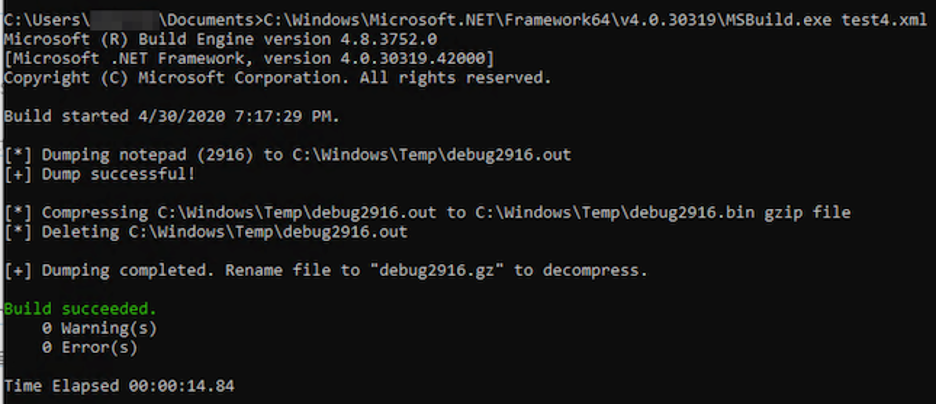The image size is (936, 404).
Task: Click the .NET Framework version 4.0.30319.42000 line
Action: coord(249,58)
